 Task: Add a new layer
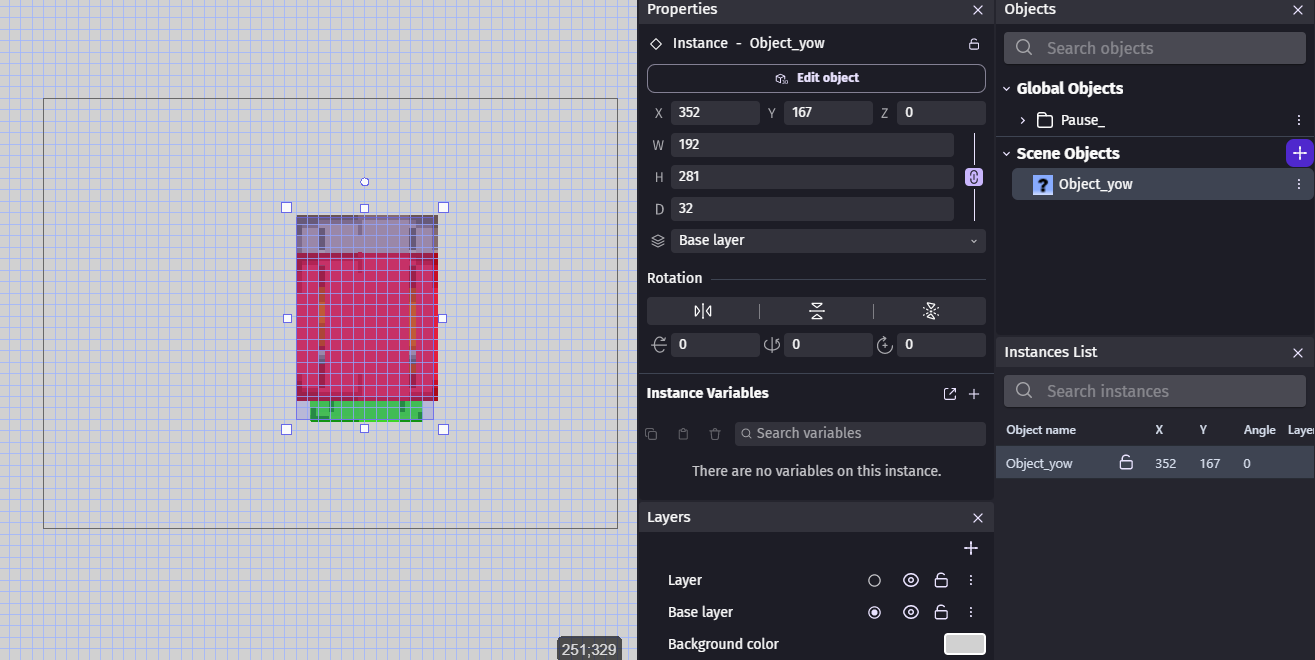pos(970,548)
